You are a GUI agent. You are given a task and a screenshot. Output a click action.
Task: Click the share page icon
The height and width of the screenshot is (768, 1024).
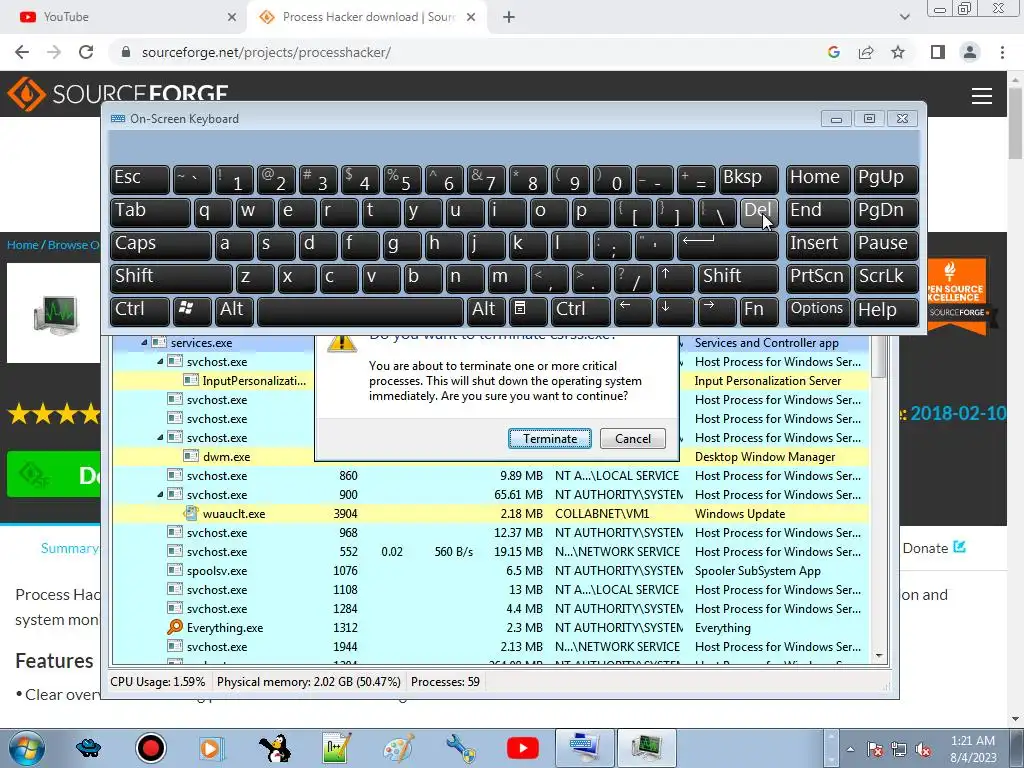(866, 52)
